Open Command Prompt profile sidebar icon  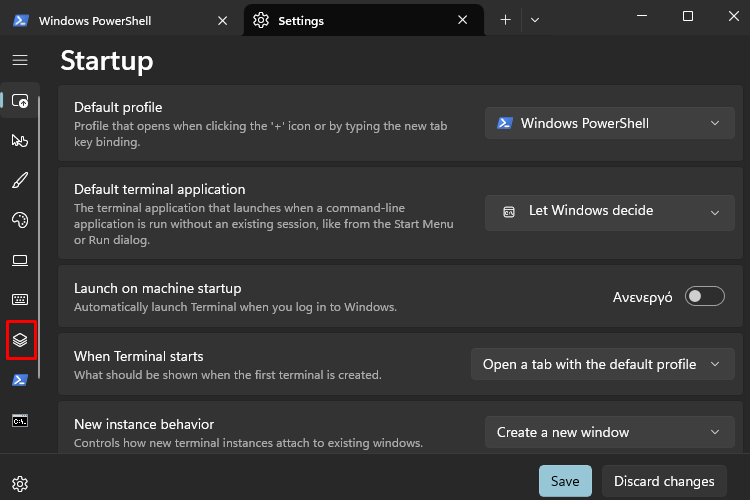pyautogui.click(x=20, y=421)
